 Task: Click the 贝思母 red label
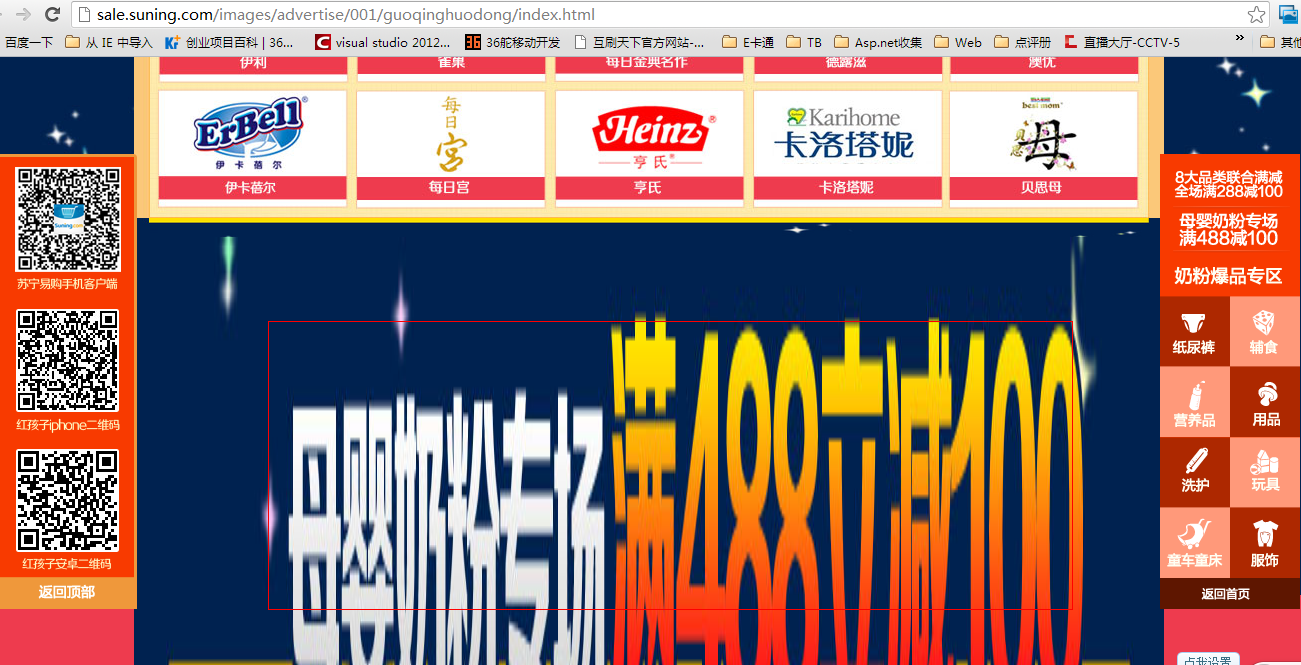tap(1044, 187)
